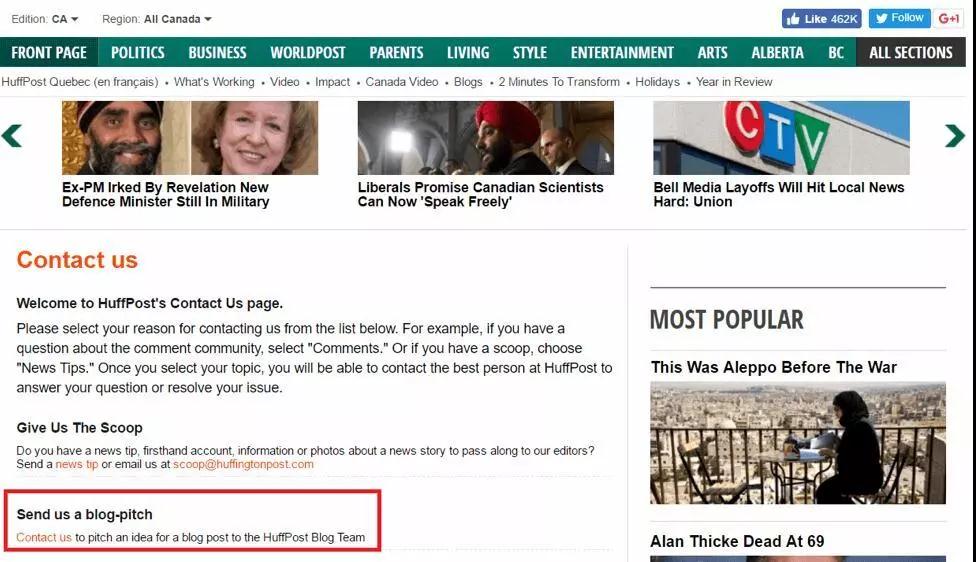Screen dimensions: 976x562
Task: Click Contact us link under blog-pitch
Action: click(x=44, y=537)
